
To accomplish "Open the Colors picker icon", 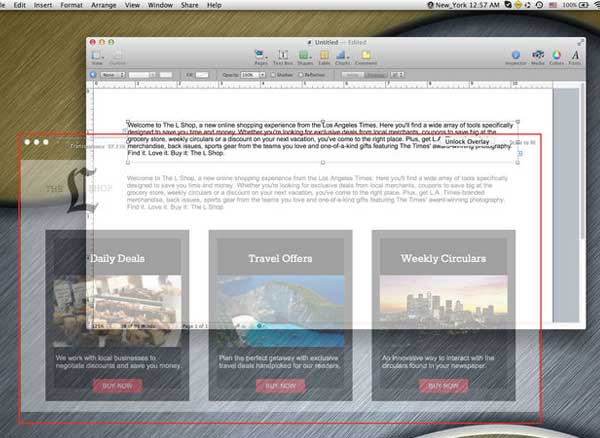I will [556, 57].
